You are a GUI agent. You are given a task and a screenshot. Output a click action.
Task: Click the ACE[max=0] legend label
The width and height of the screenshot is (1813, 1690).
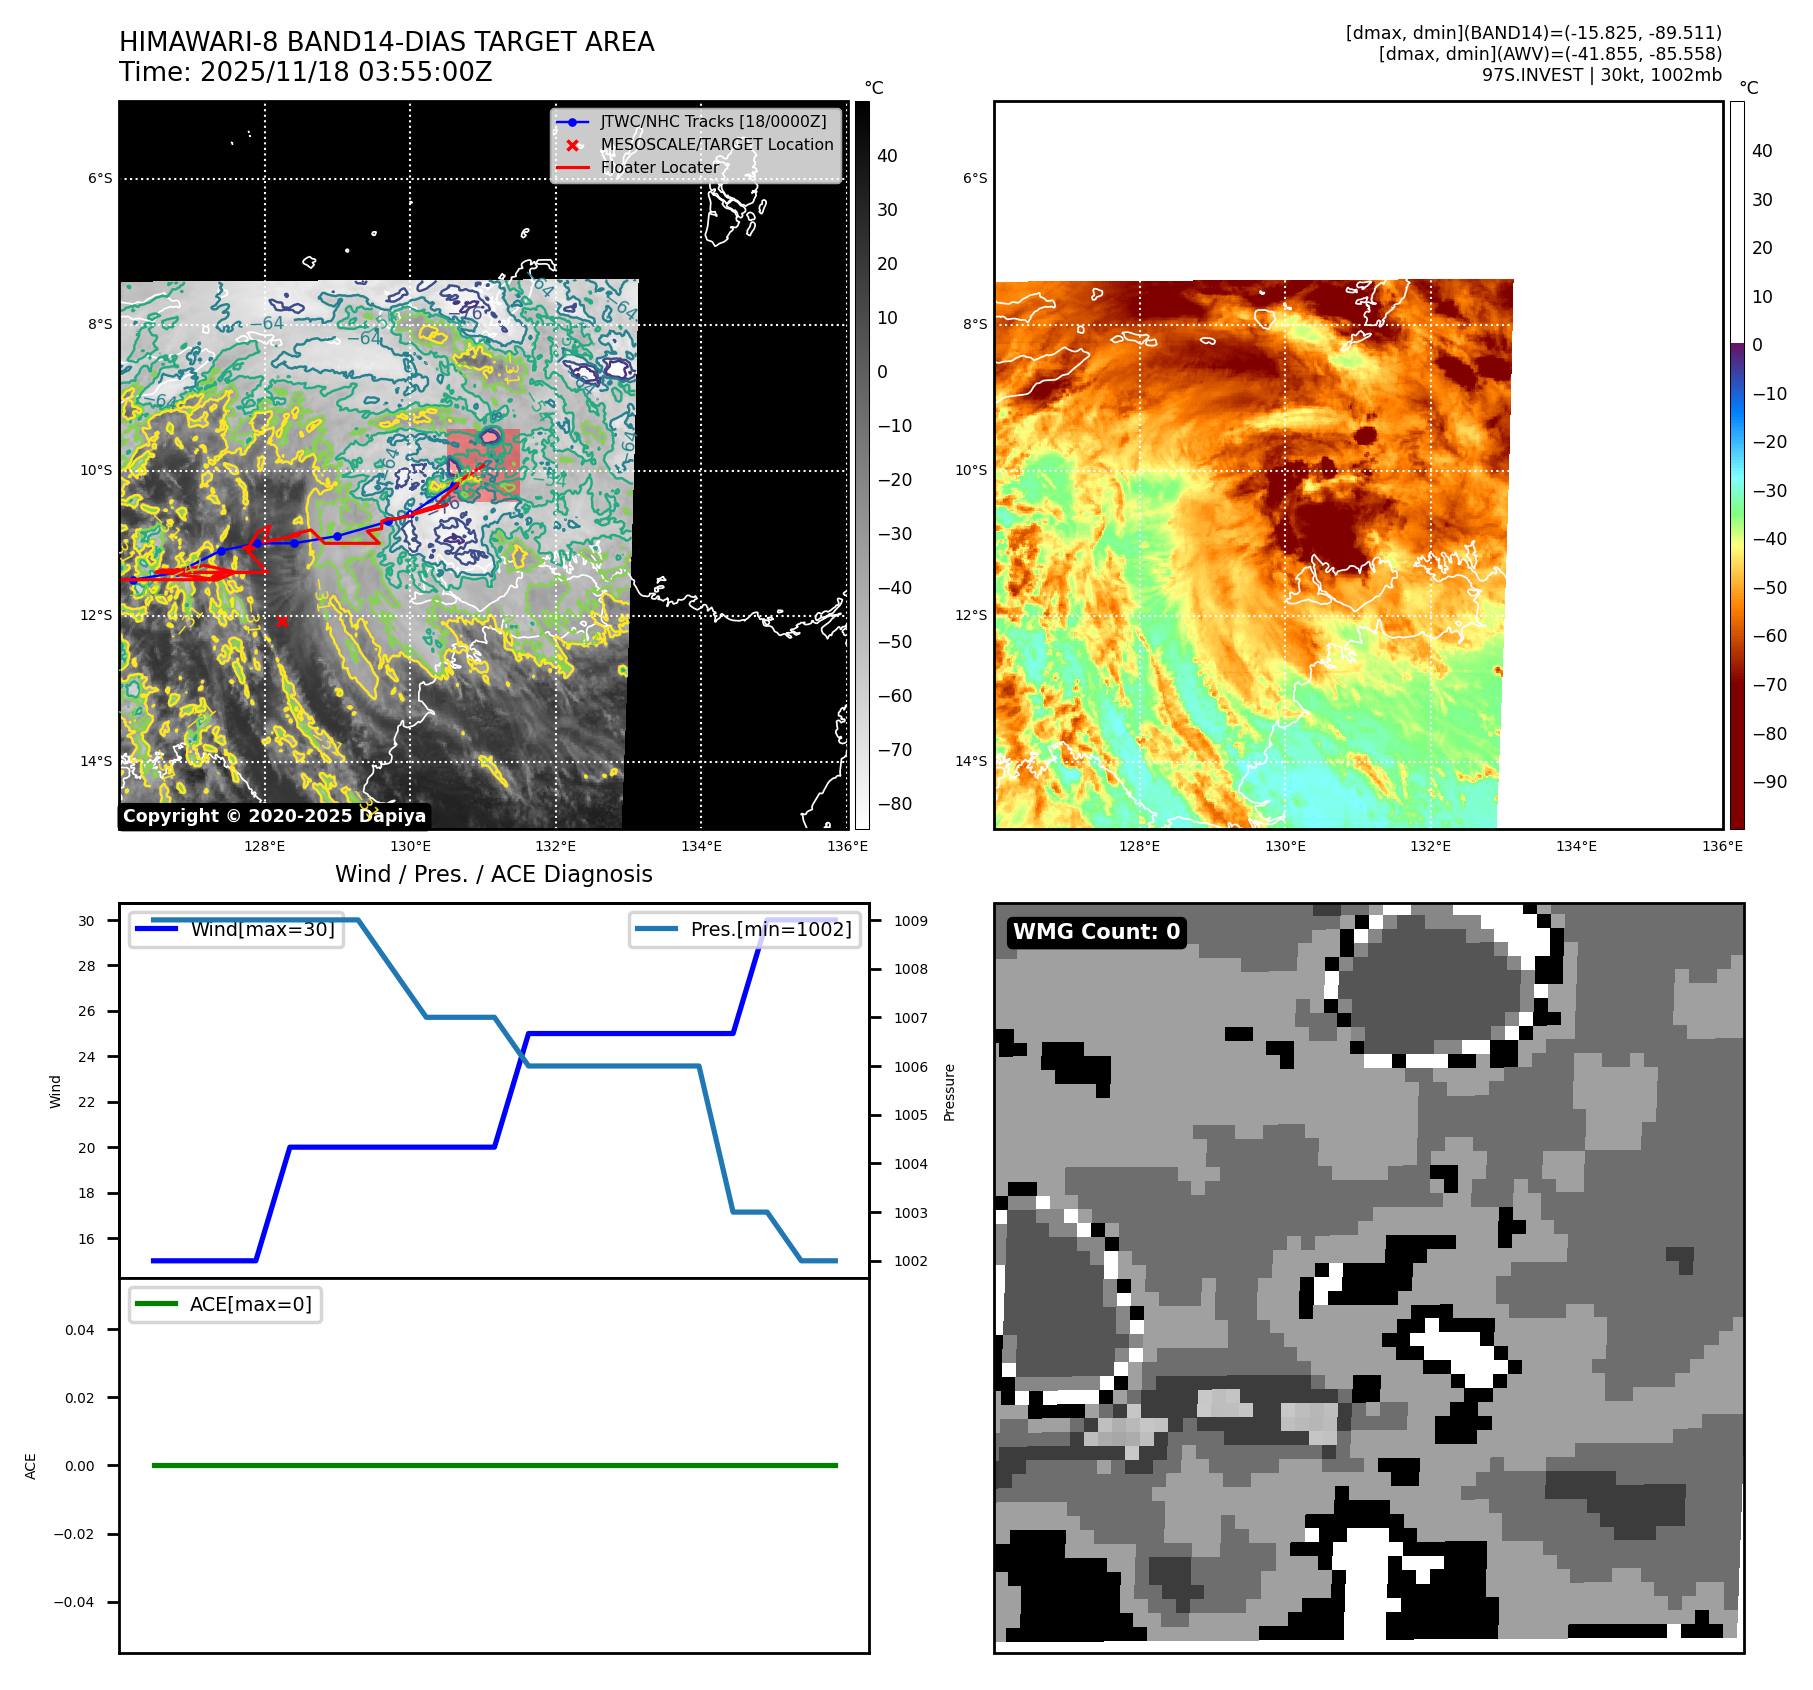point(250,1304)
